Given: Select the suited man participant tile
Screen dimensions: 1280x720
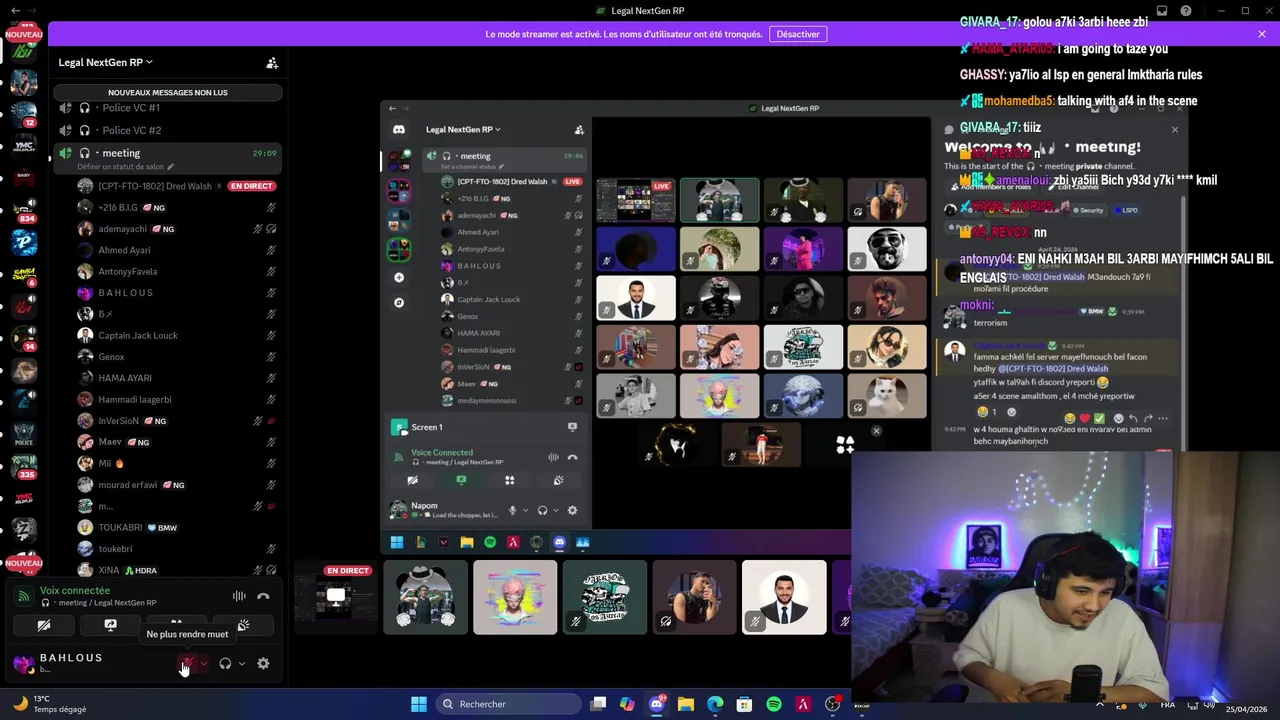Looking at the screenshot, I should tap(784, 597).
